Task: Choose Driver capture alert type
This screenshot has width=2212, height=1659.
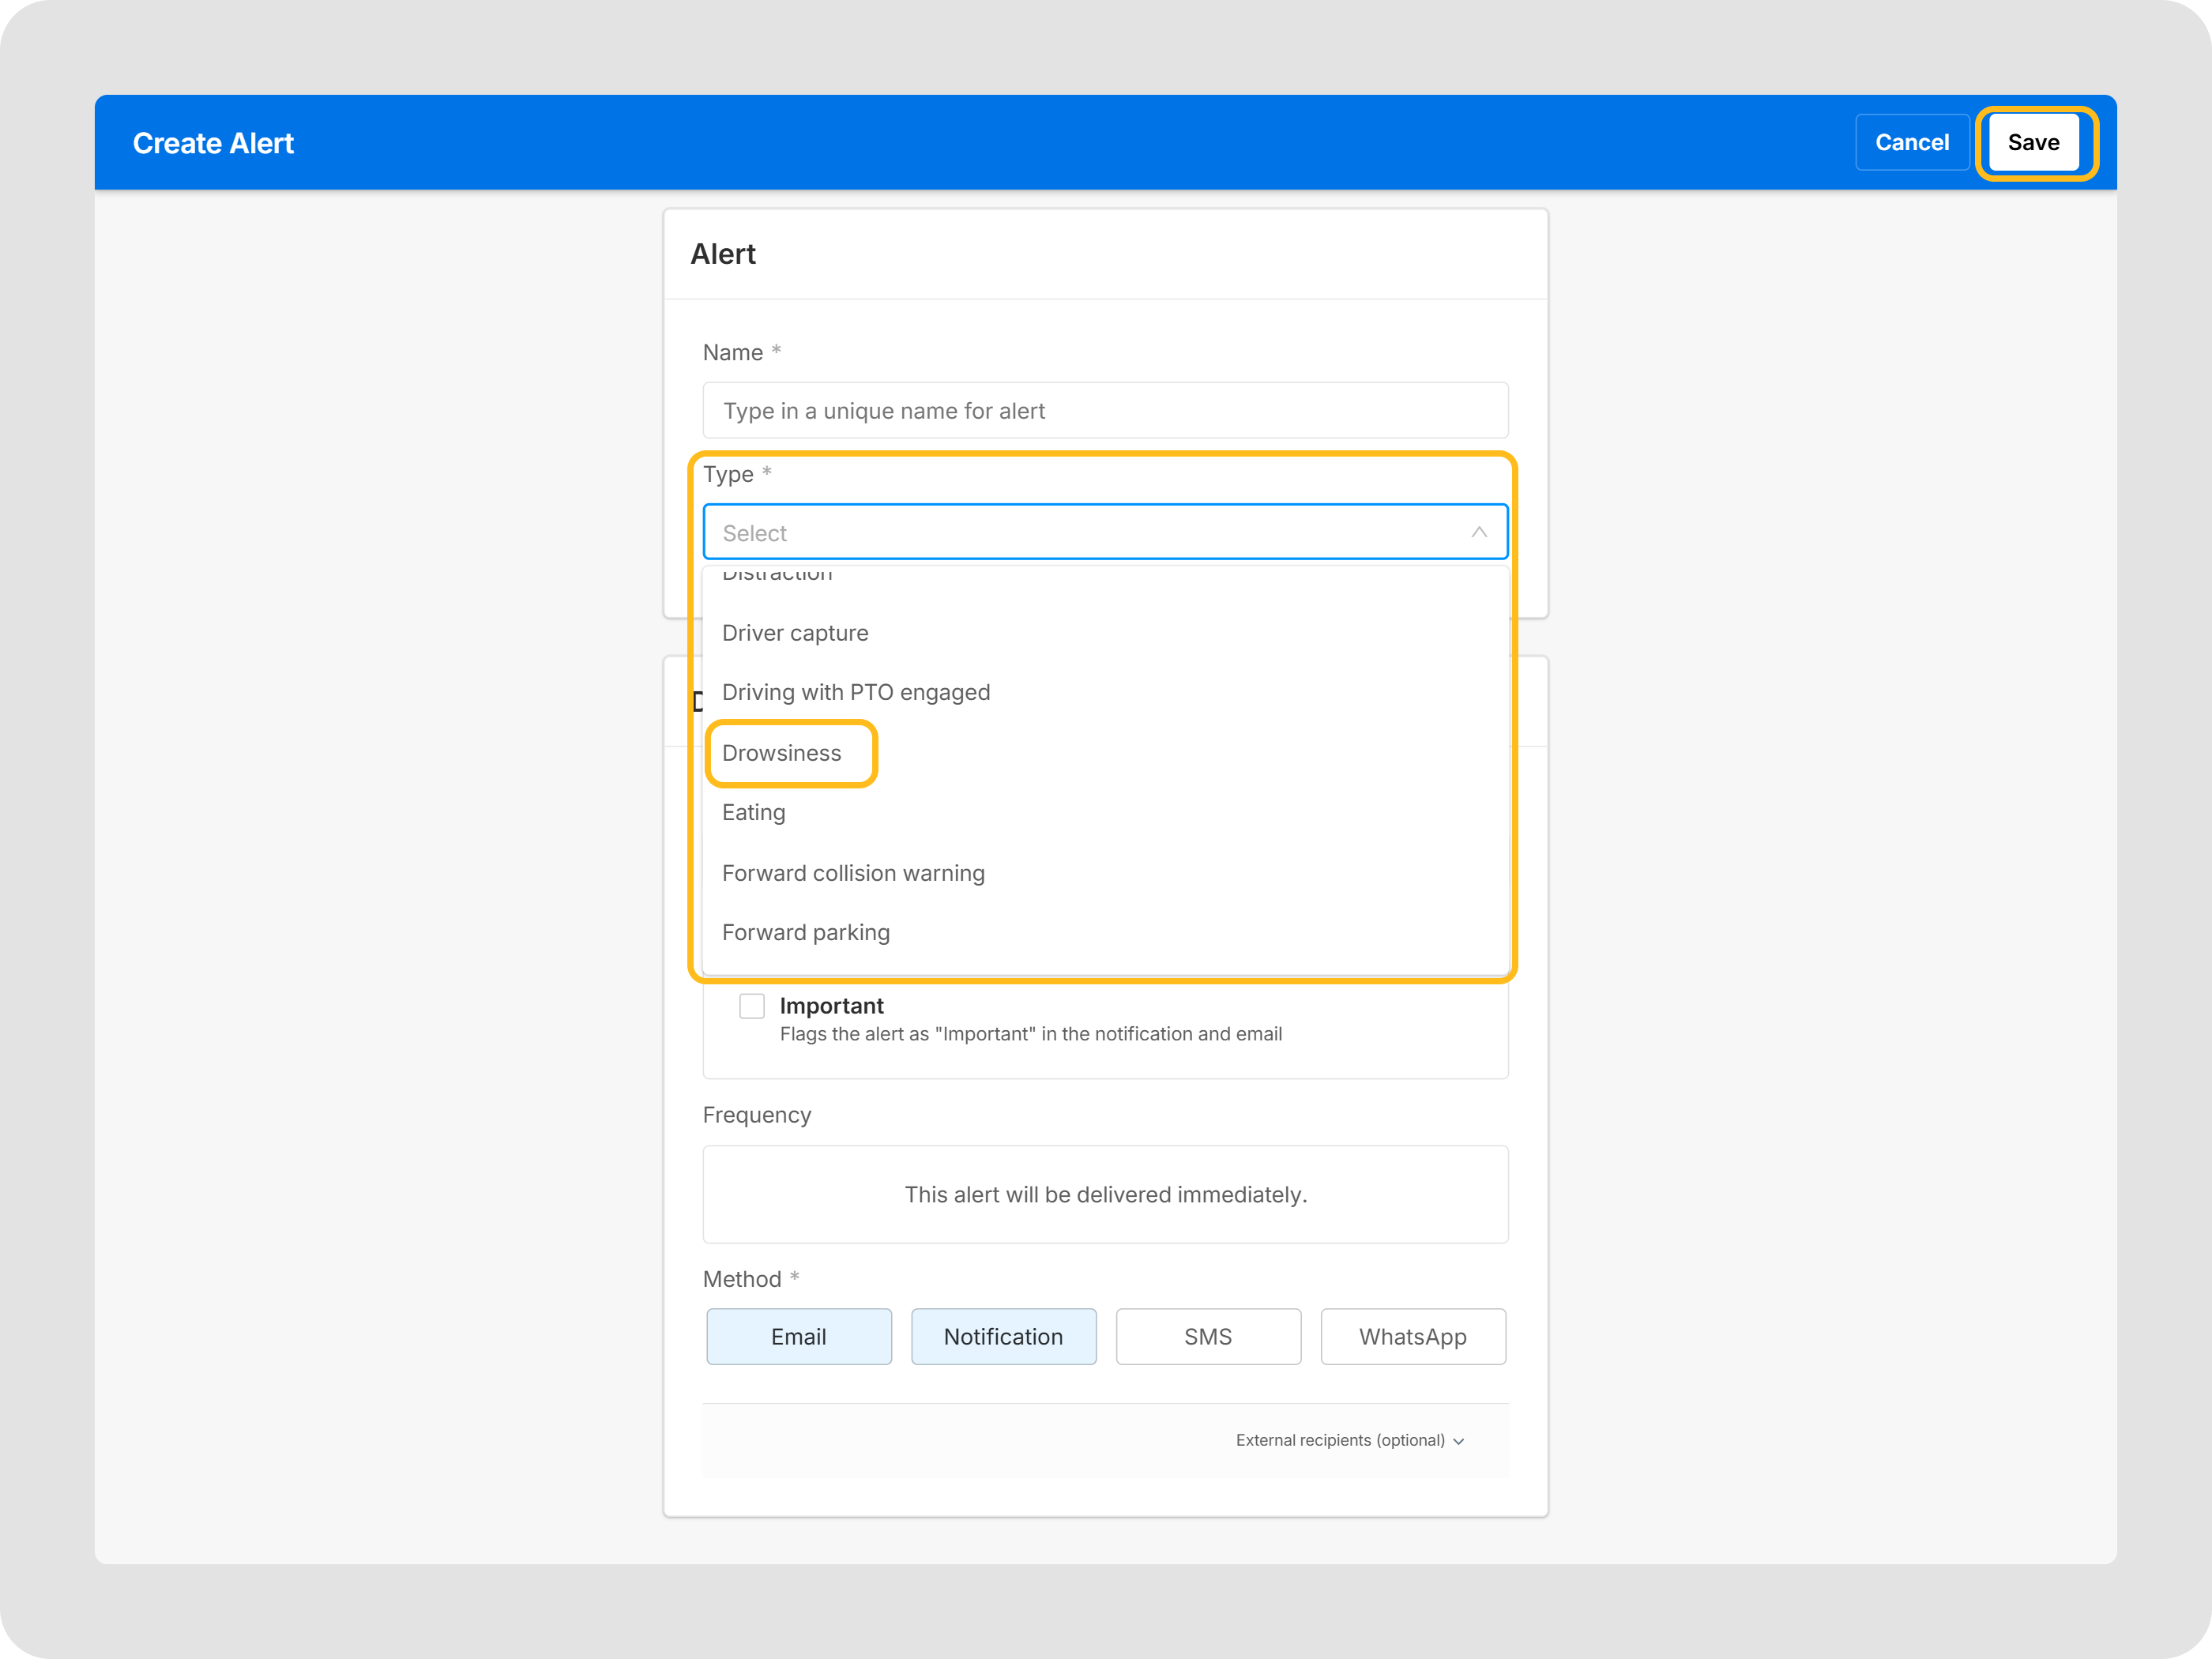Action: coord(795,633)
